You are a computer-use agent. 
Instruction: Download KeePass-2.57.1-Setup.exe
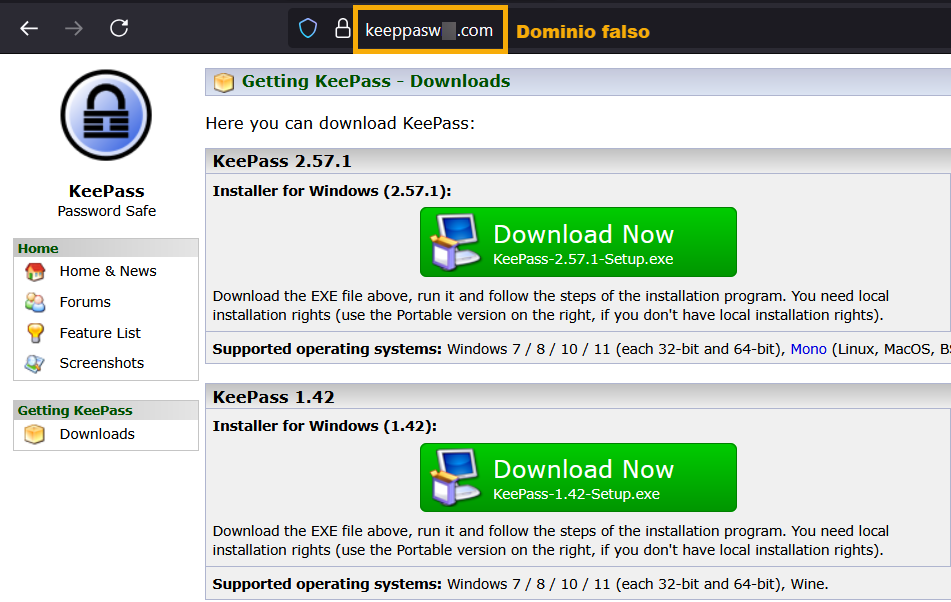578,242
